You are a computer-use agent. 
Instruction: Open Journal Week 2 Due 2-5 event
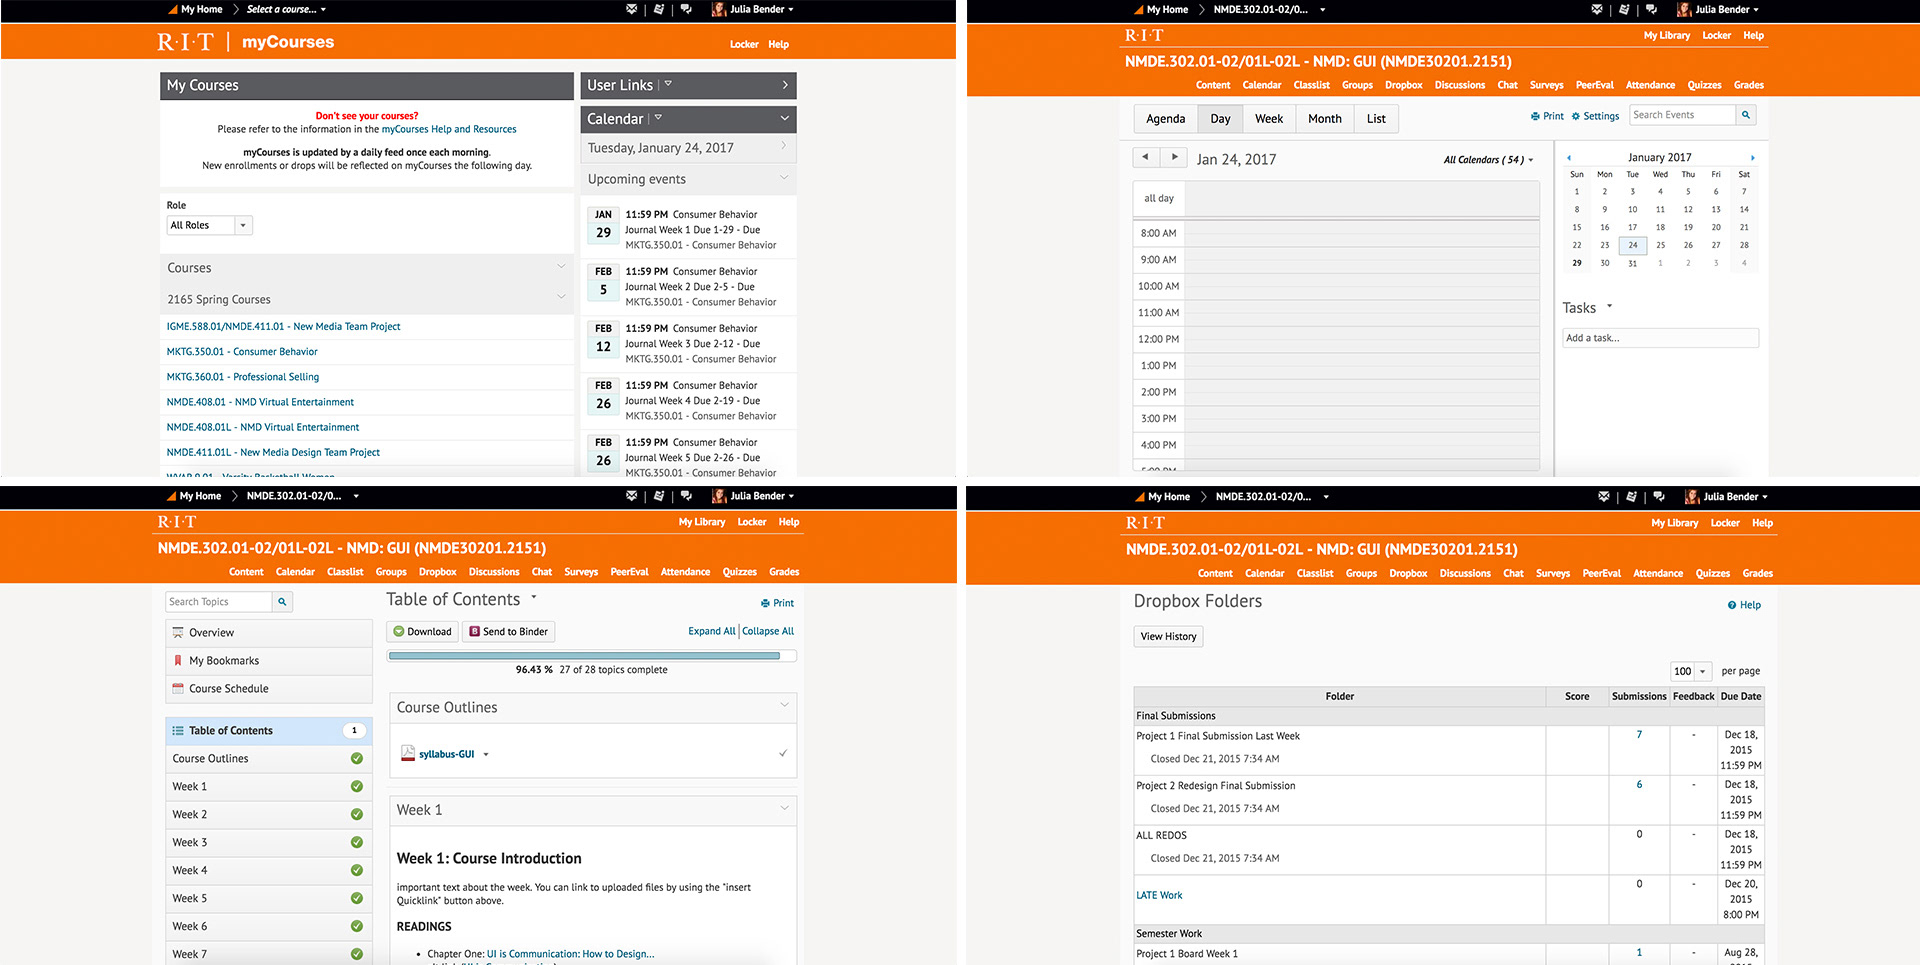[x=690, y=287]
